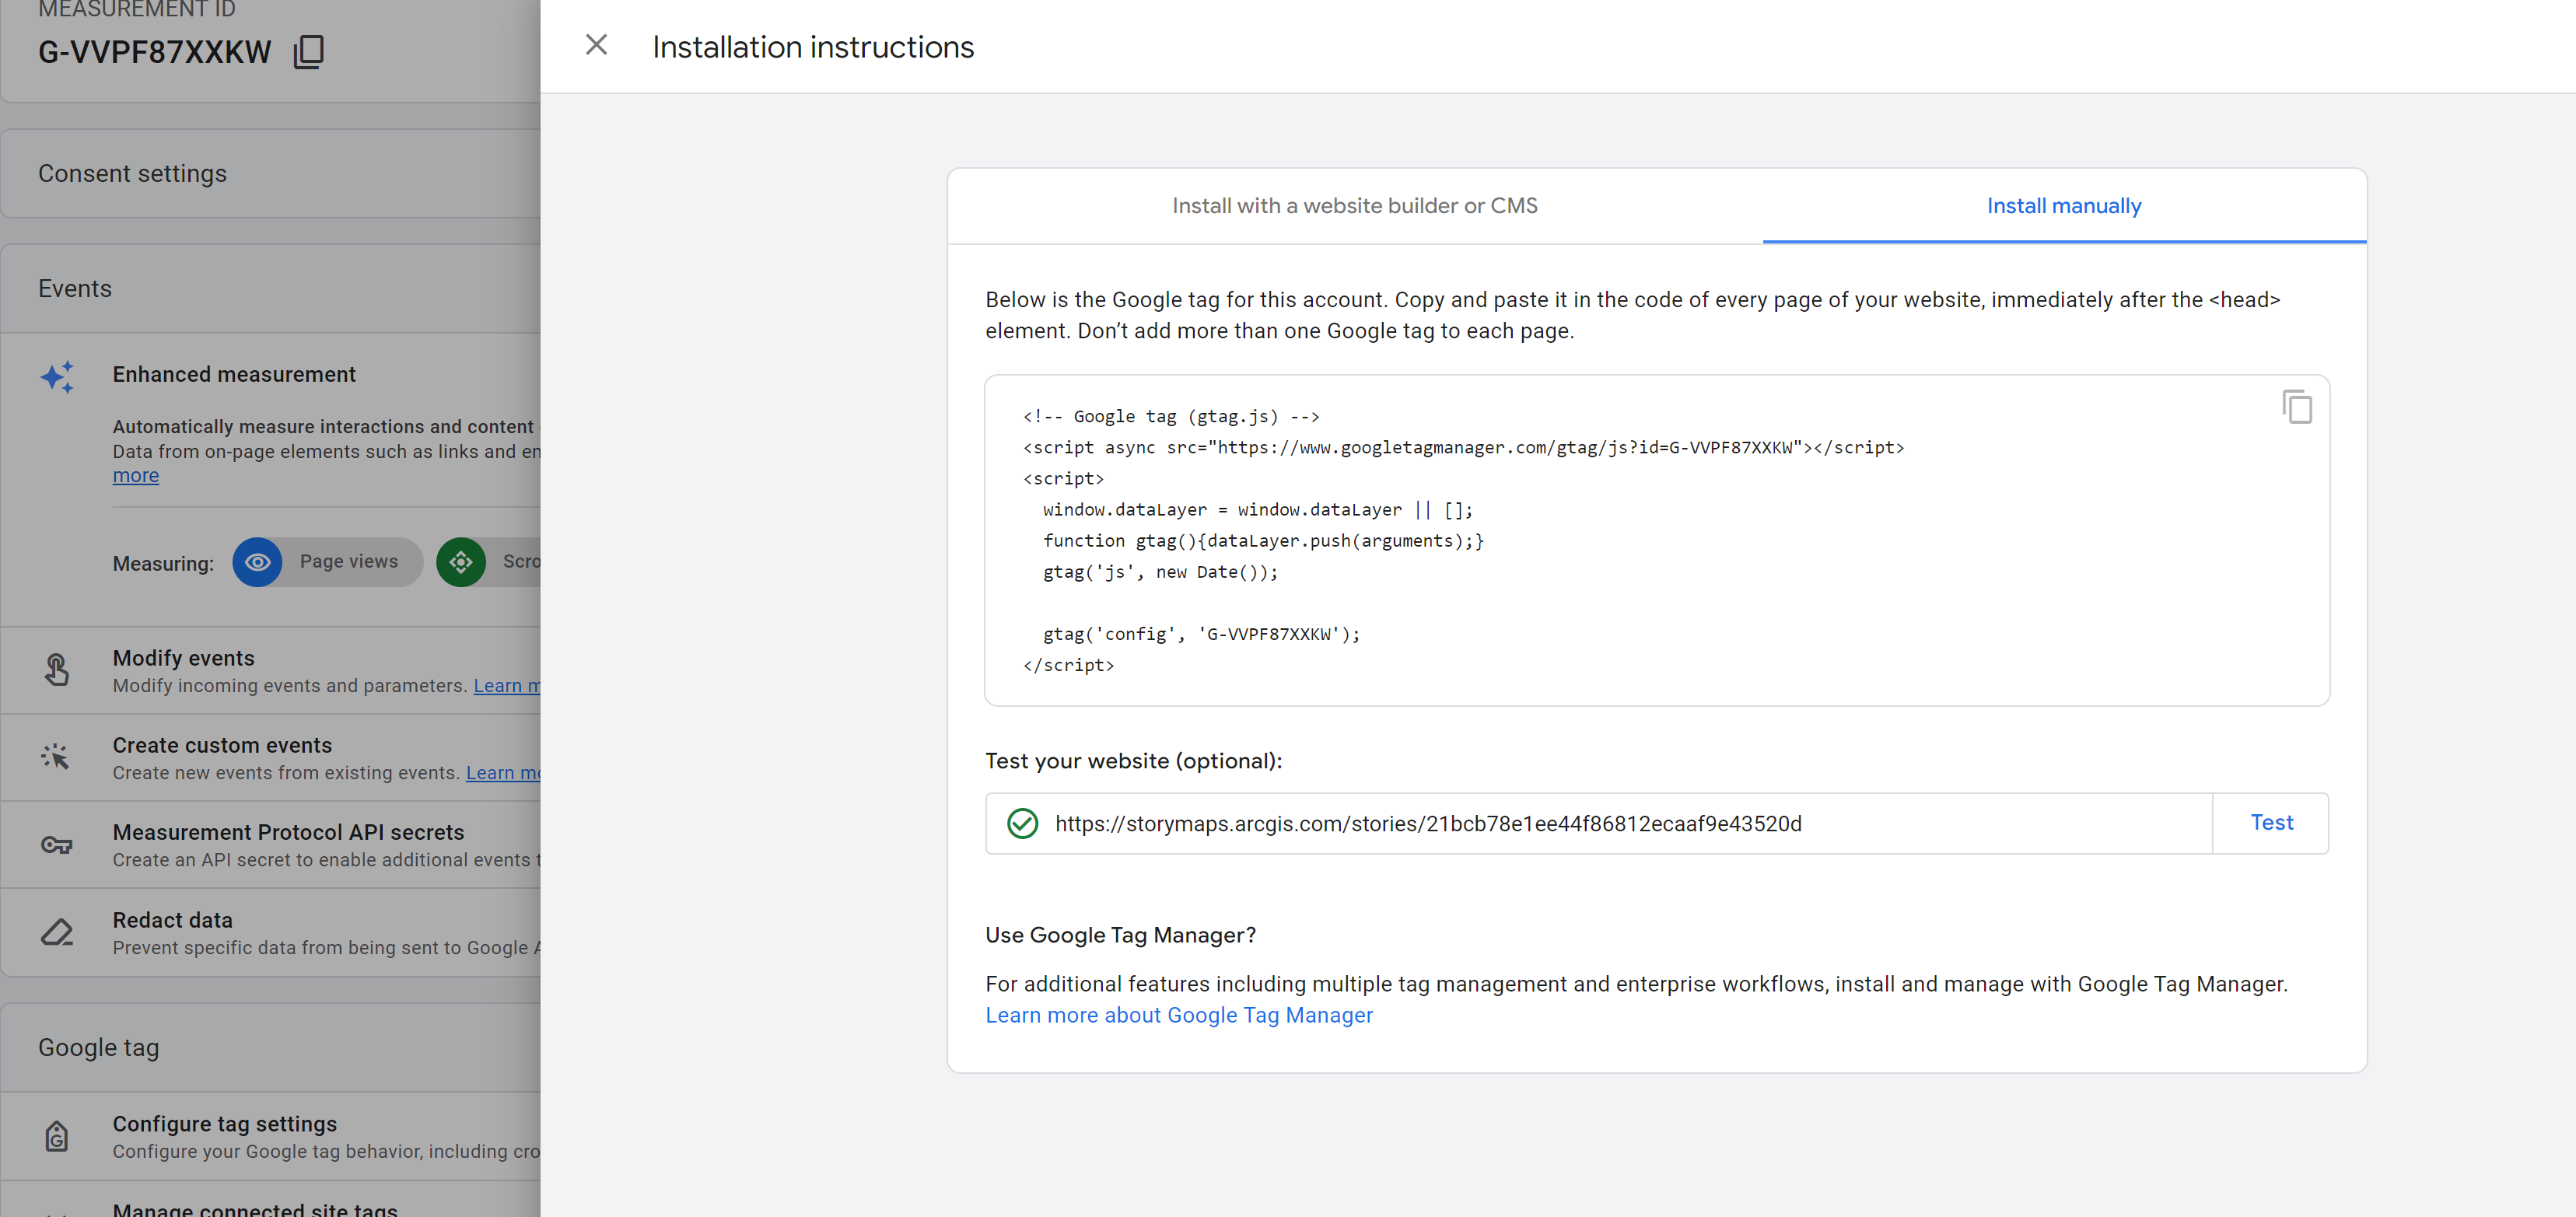Image resolution: width=2576 pixels, height=1217 pixels.
Task: Click the script async src line
Action: [x=1463, y=447]
